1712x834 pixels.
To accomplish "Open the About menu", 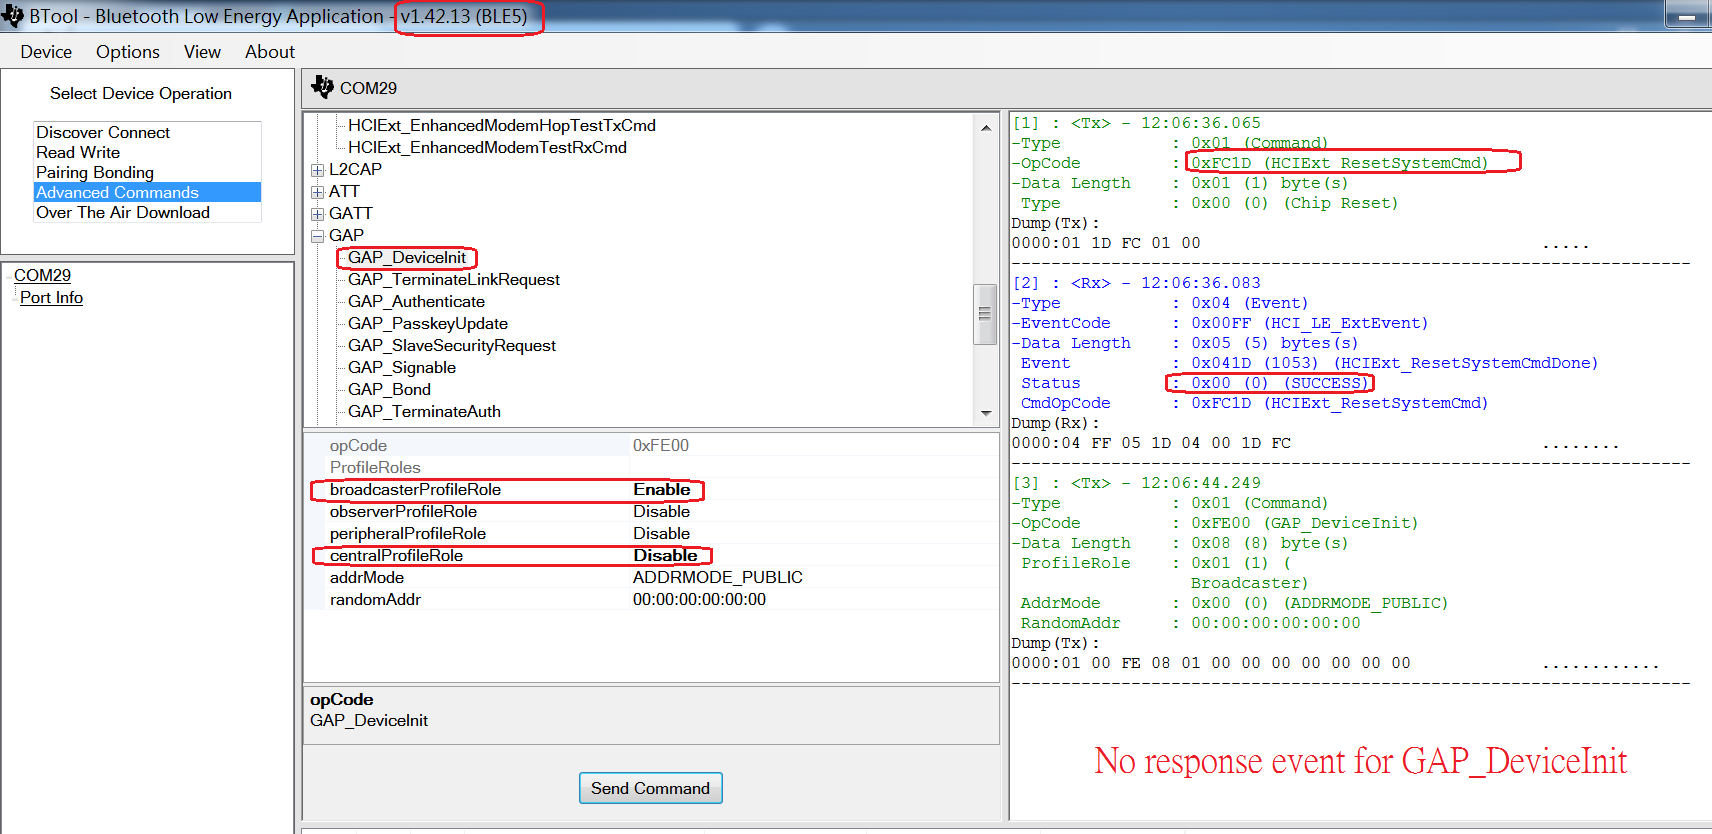I will pos(270,52).
